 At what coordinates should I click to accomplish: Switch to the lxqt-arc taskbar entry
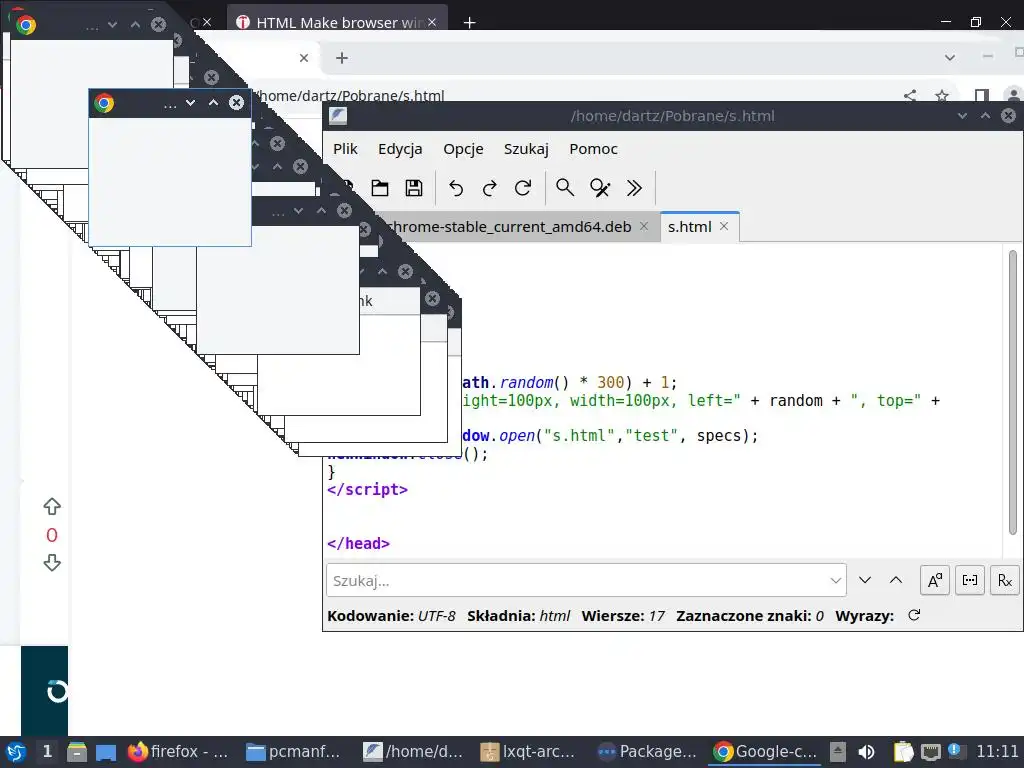[528, 752]
